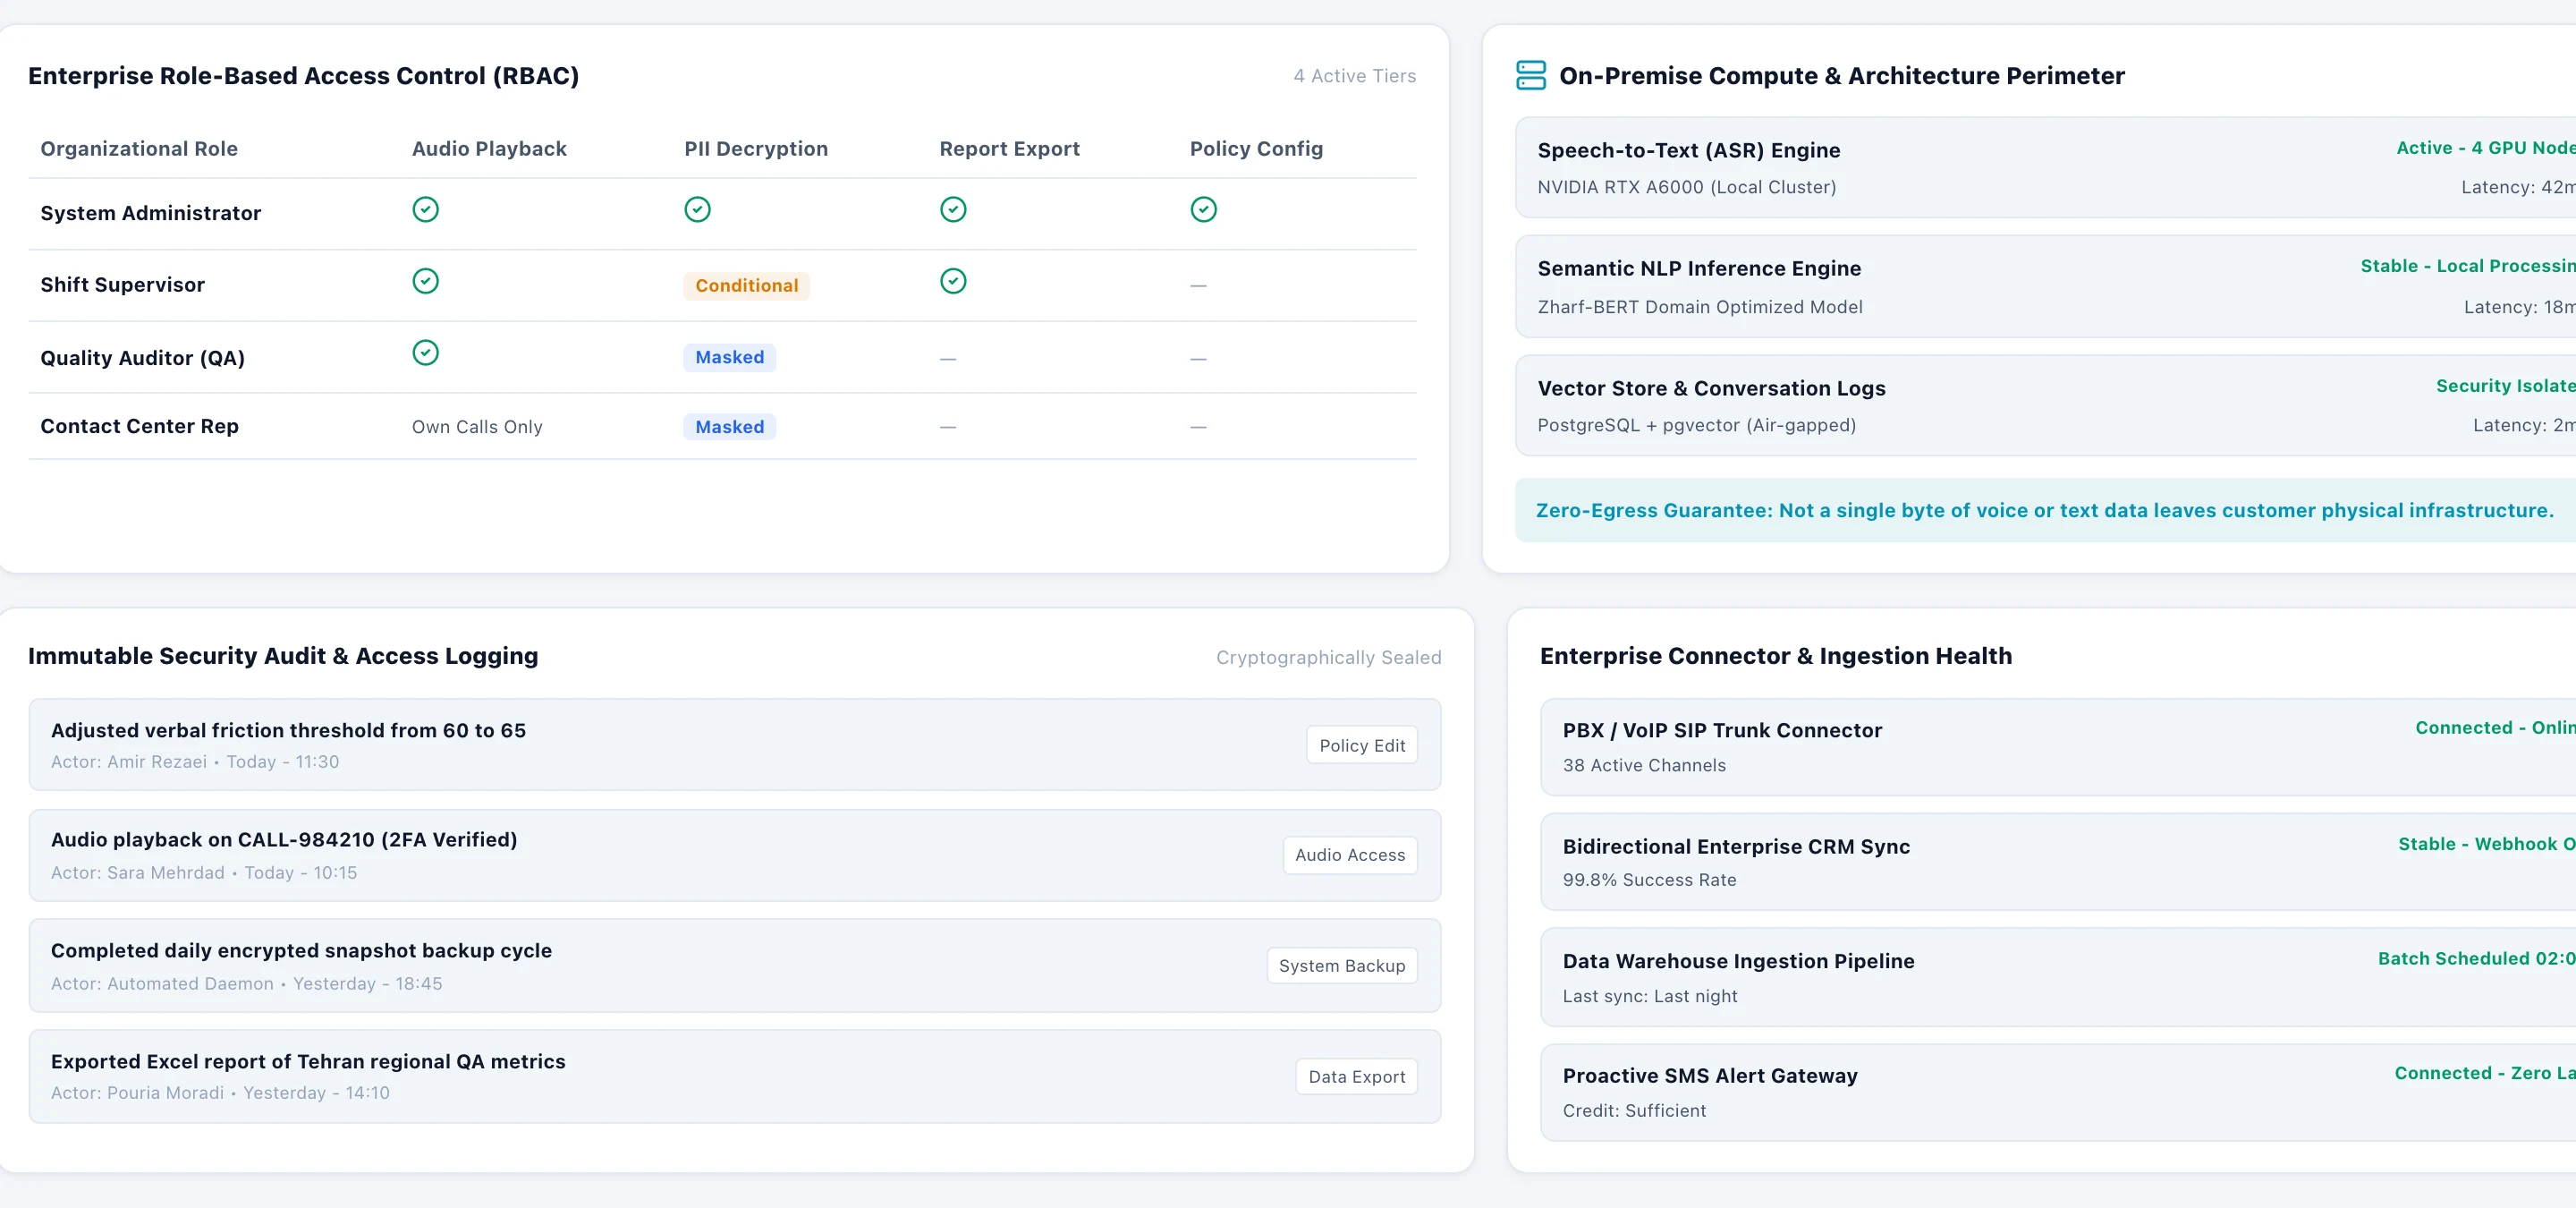This screenshot has height=1208, width=2576.
Task: Click the Cryptographically Sealed label
Action: [x=1328, y=657]
